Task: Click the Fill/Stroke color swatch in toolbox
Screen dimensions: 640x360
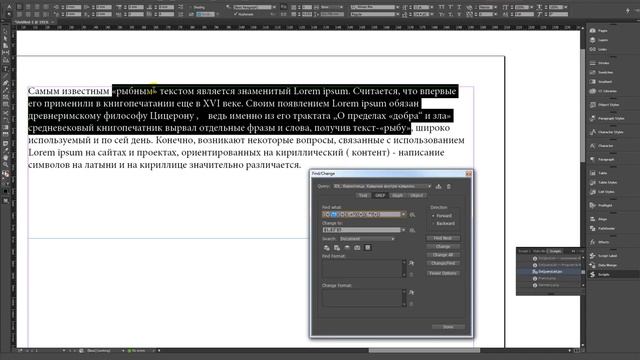Action: coord(5,175)
